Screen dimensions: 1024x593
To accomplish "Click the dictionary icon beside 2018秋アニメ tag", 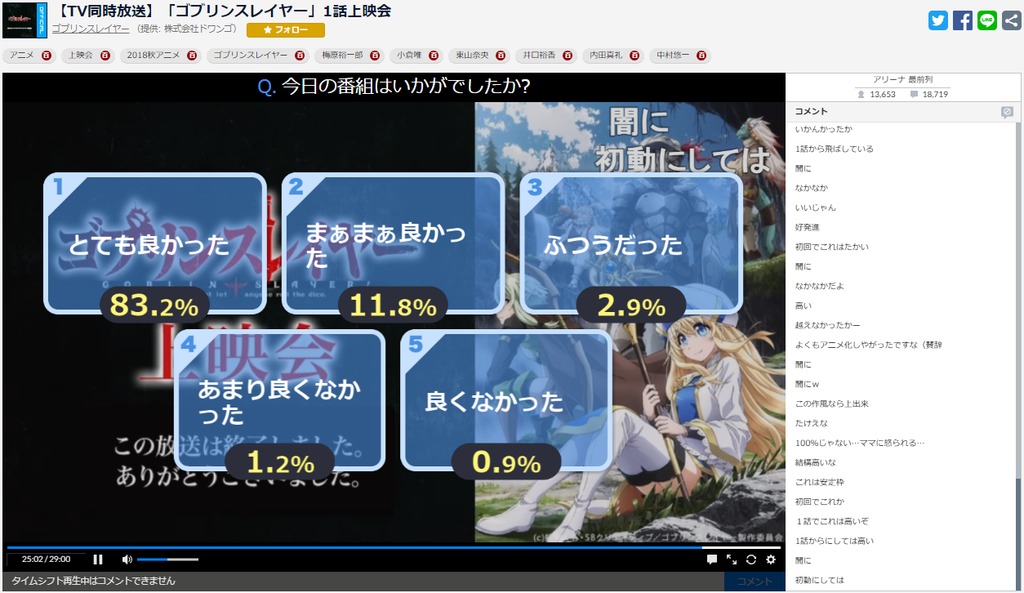I will pos(191,56).
